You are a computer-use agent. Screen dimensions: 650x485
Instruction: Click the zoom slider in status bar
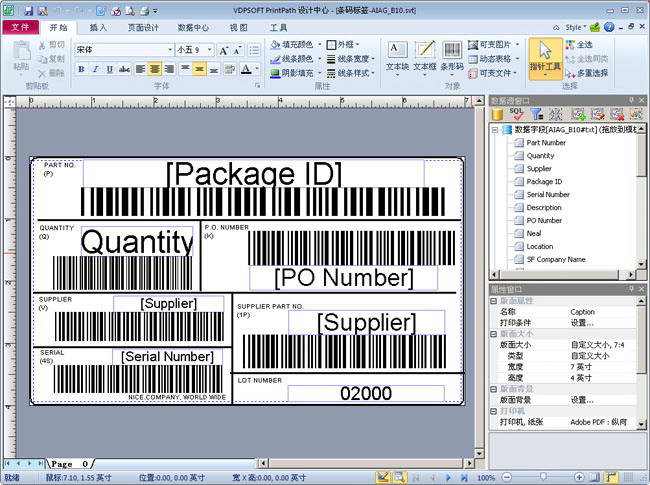(x=543, y=477)
